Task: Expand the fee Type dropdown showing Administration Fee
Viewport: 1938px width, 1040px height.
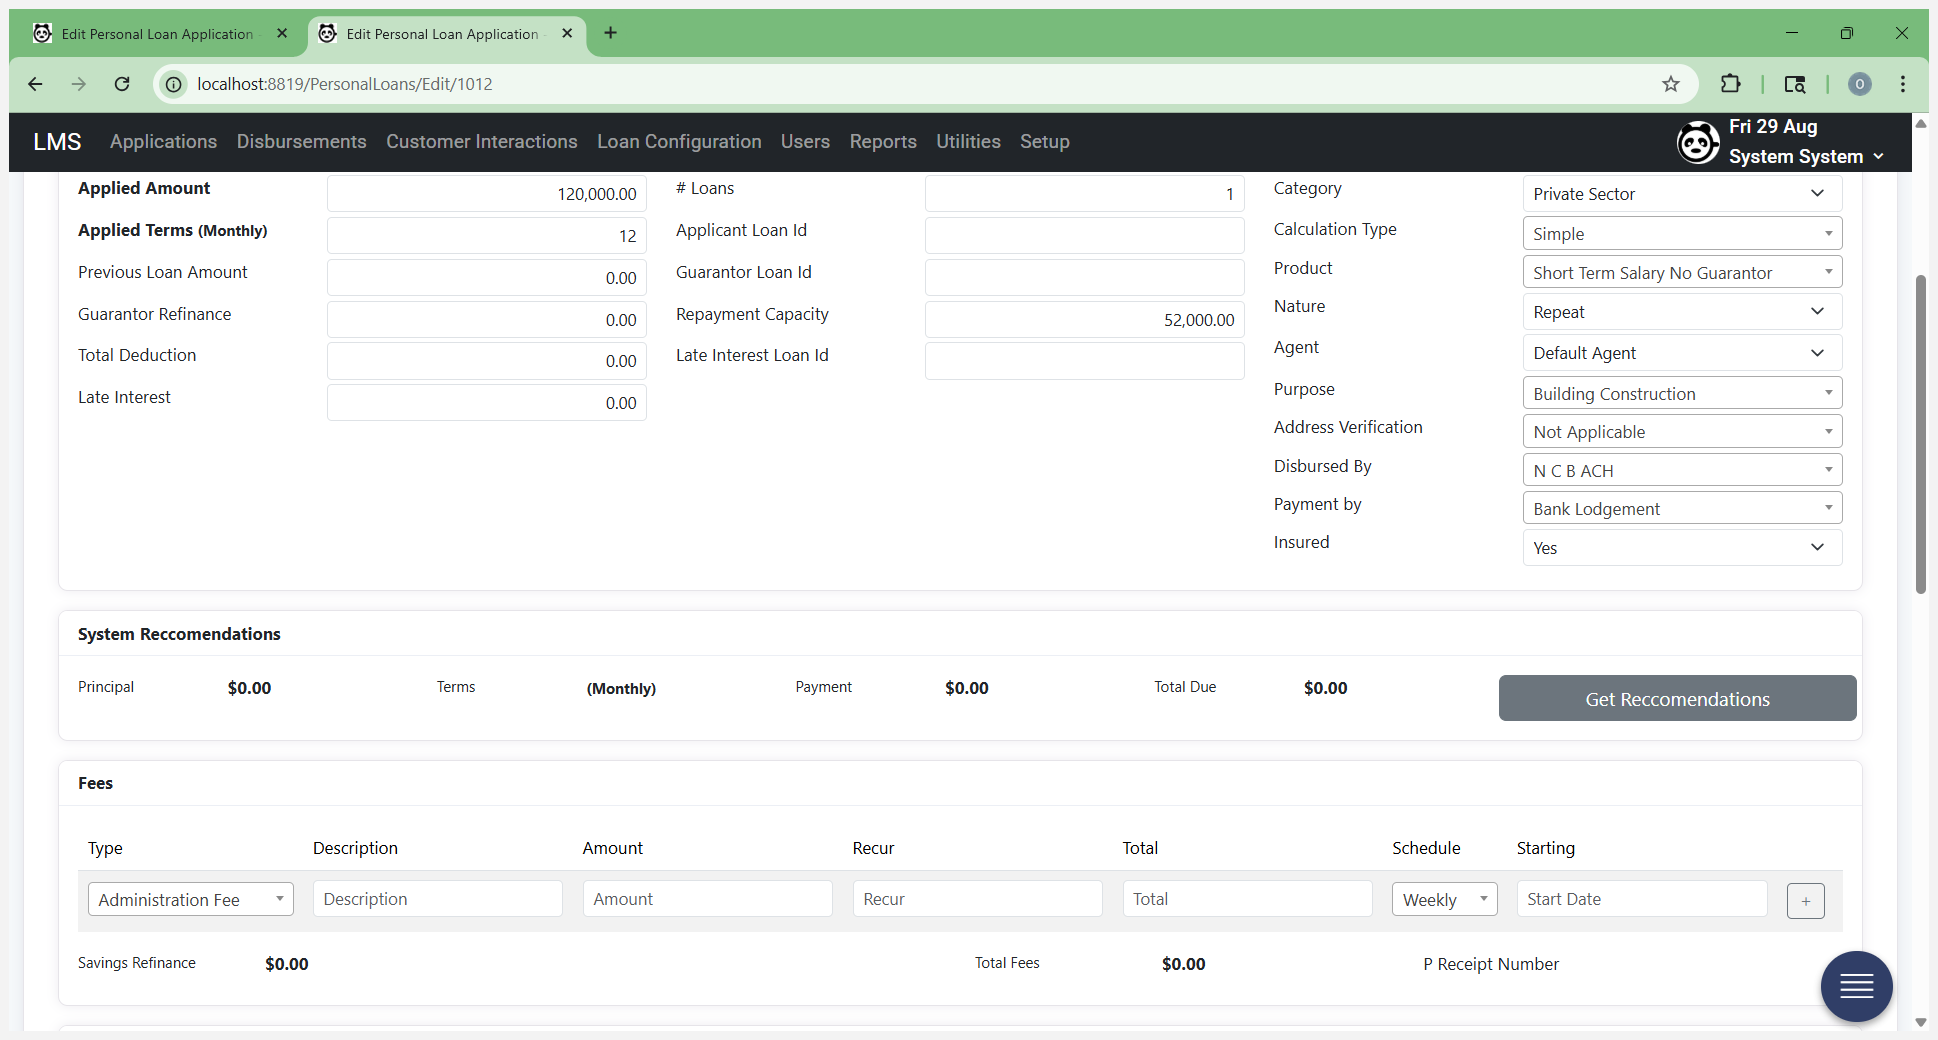Action: (190, 899)
